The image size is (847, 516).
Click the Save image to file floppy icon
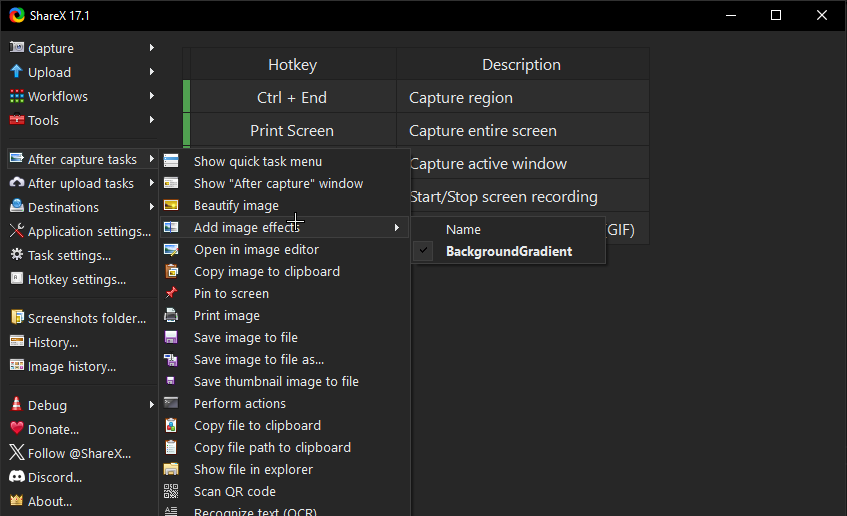(x=171, y=337)
